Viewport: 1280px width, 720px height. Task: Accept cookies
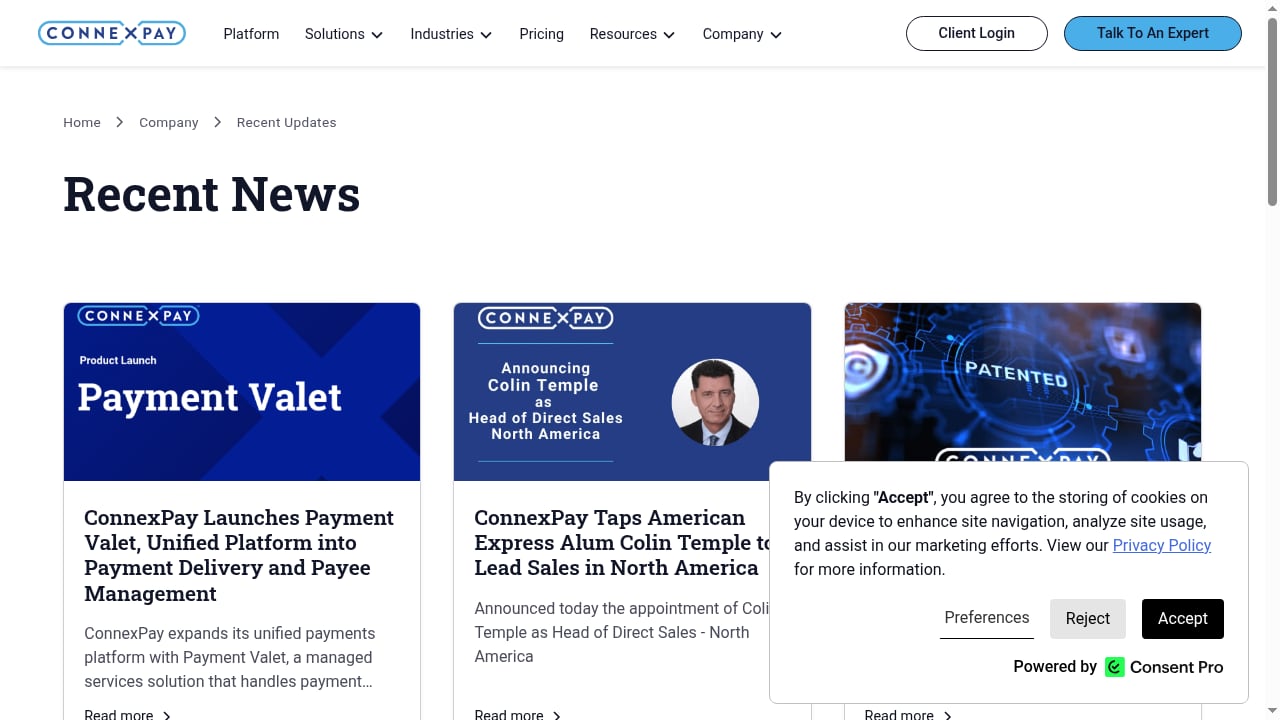[x=1183, y=619]
